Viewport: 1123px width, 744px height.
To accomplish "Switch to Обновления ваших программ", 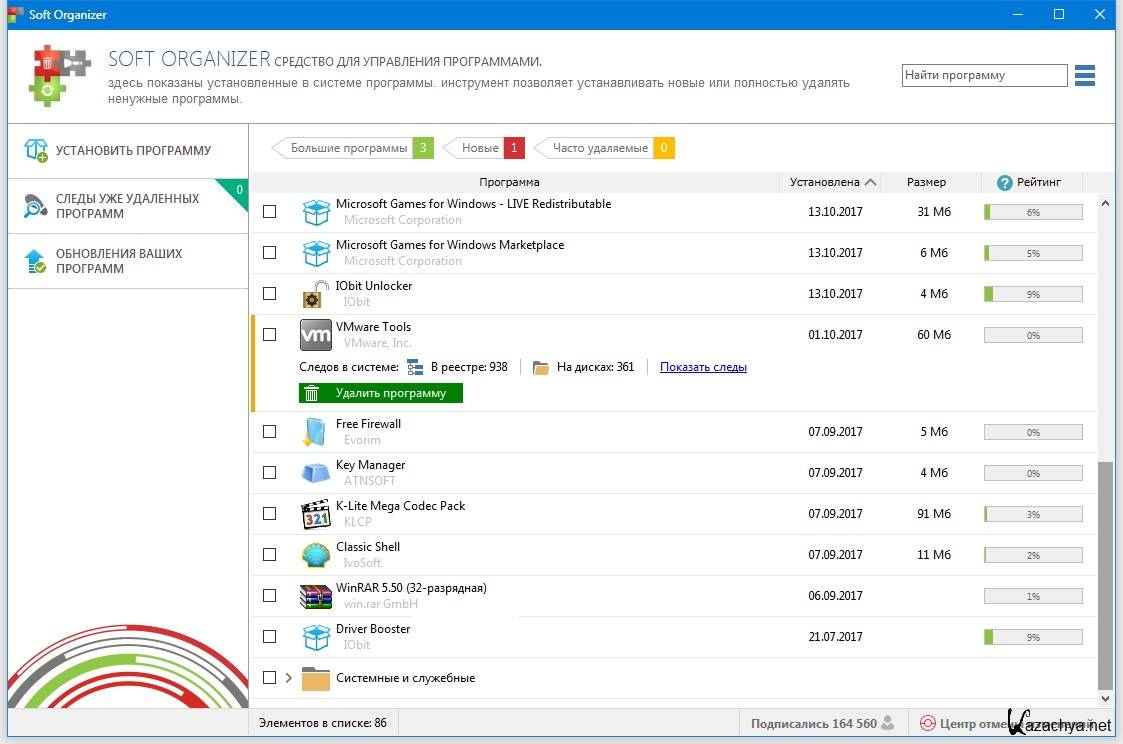I will point(118,261).
